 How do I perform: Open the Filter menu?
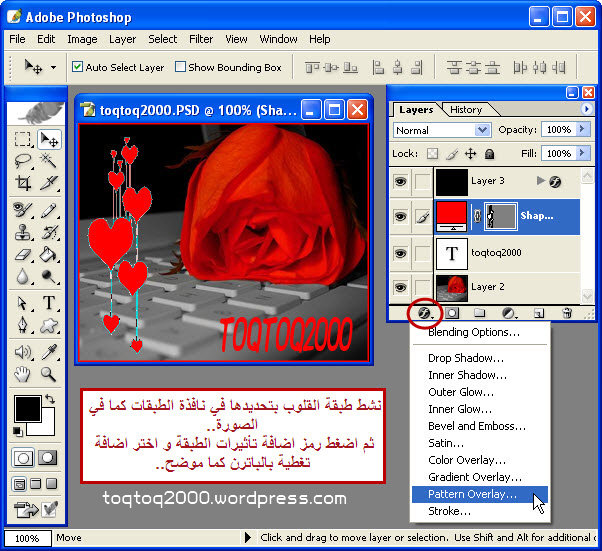click(x=201, y=39)
